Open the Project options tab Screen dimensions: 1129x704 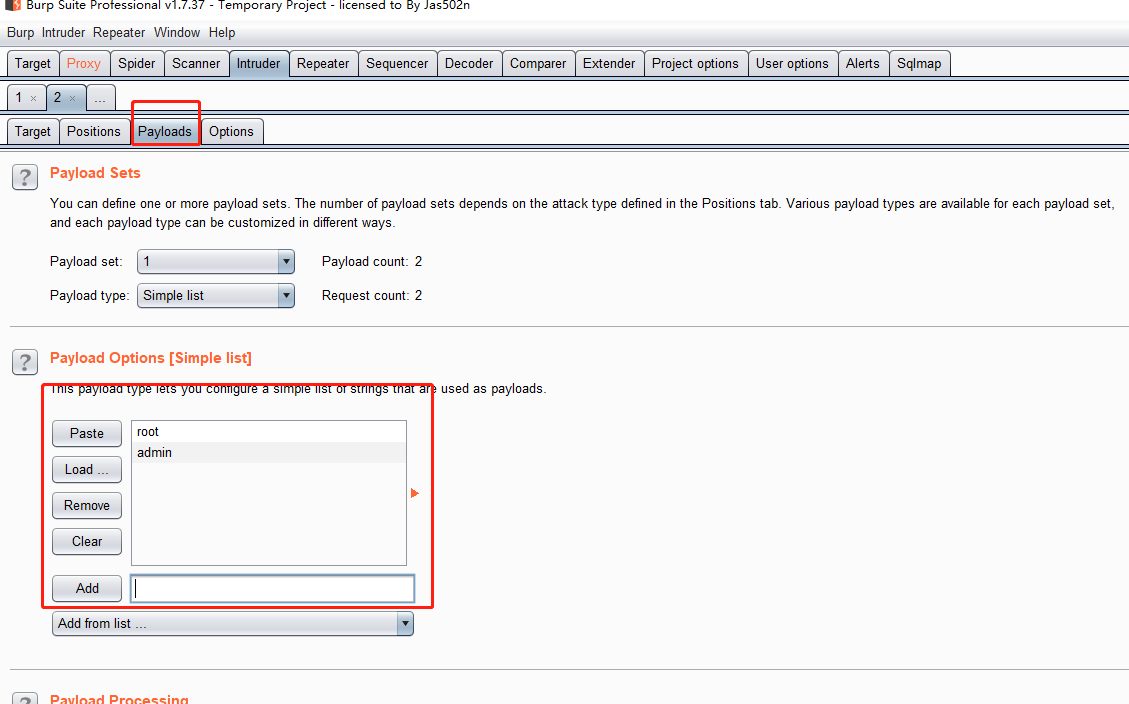coord(695,63)
